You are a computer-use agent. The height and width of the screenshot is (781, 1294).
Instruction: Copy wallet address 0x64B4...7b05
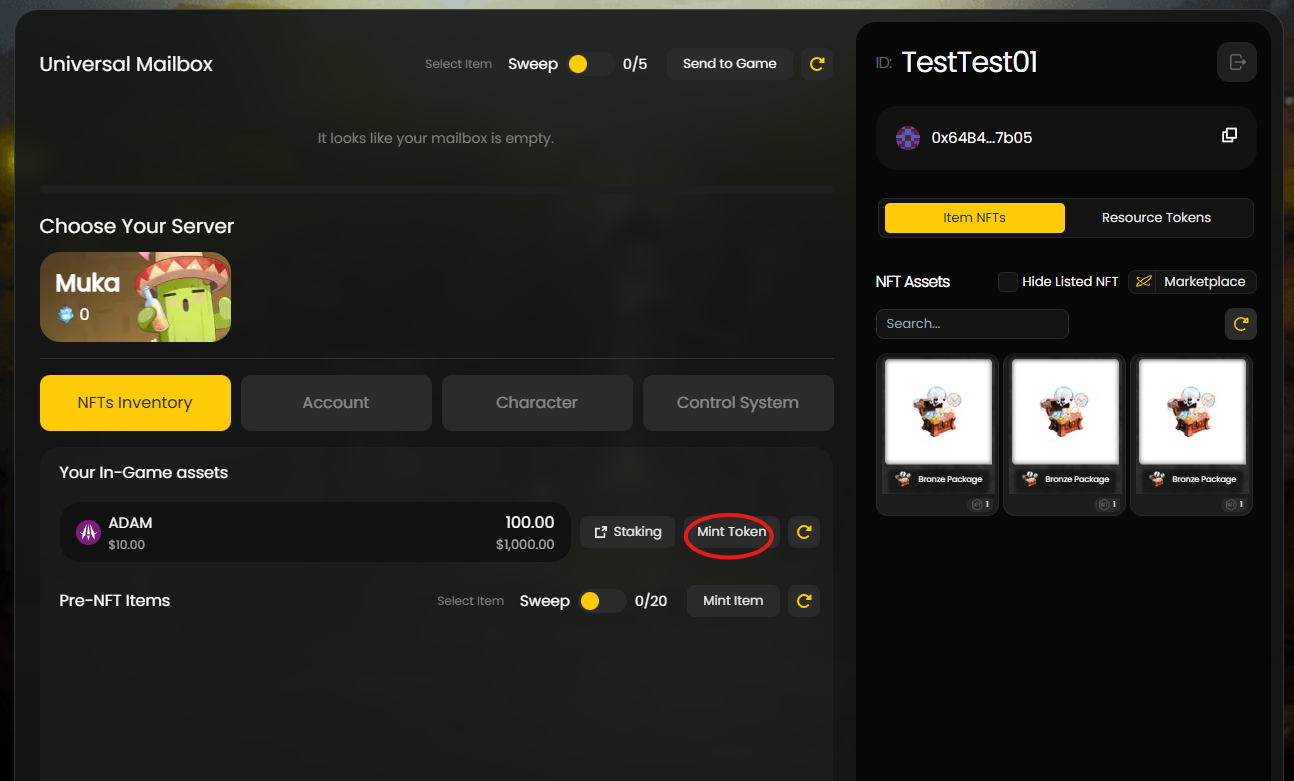tap(1229, 136)
